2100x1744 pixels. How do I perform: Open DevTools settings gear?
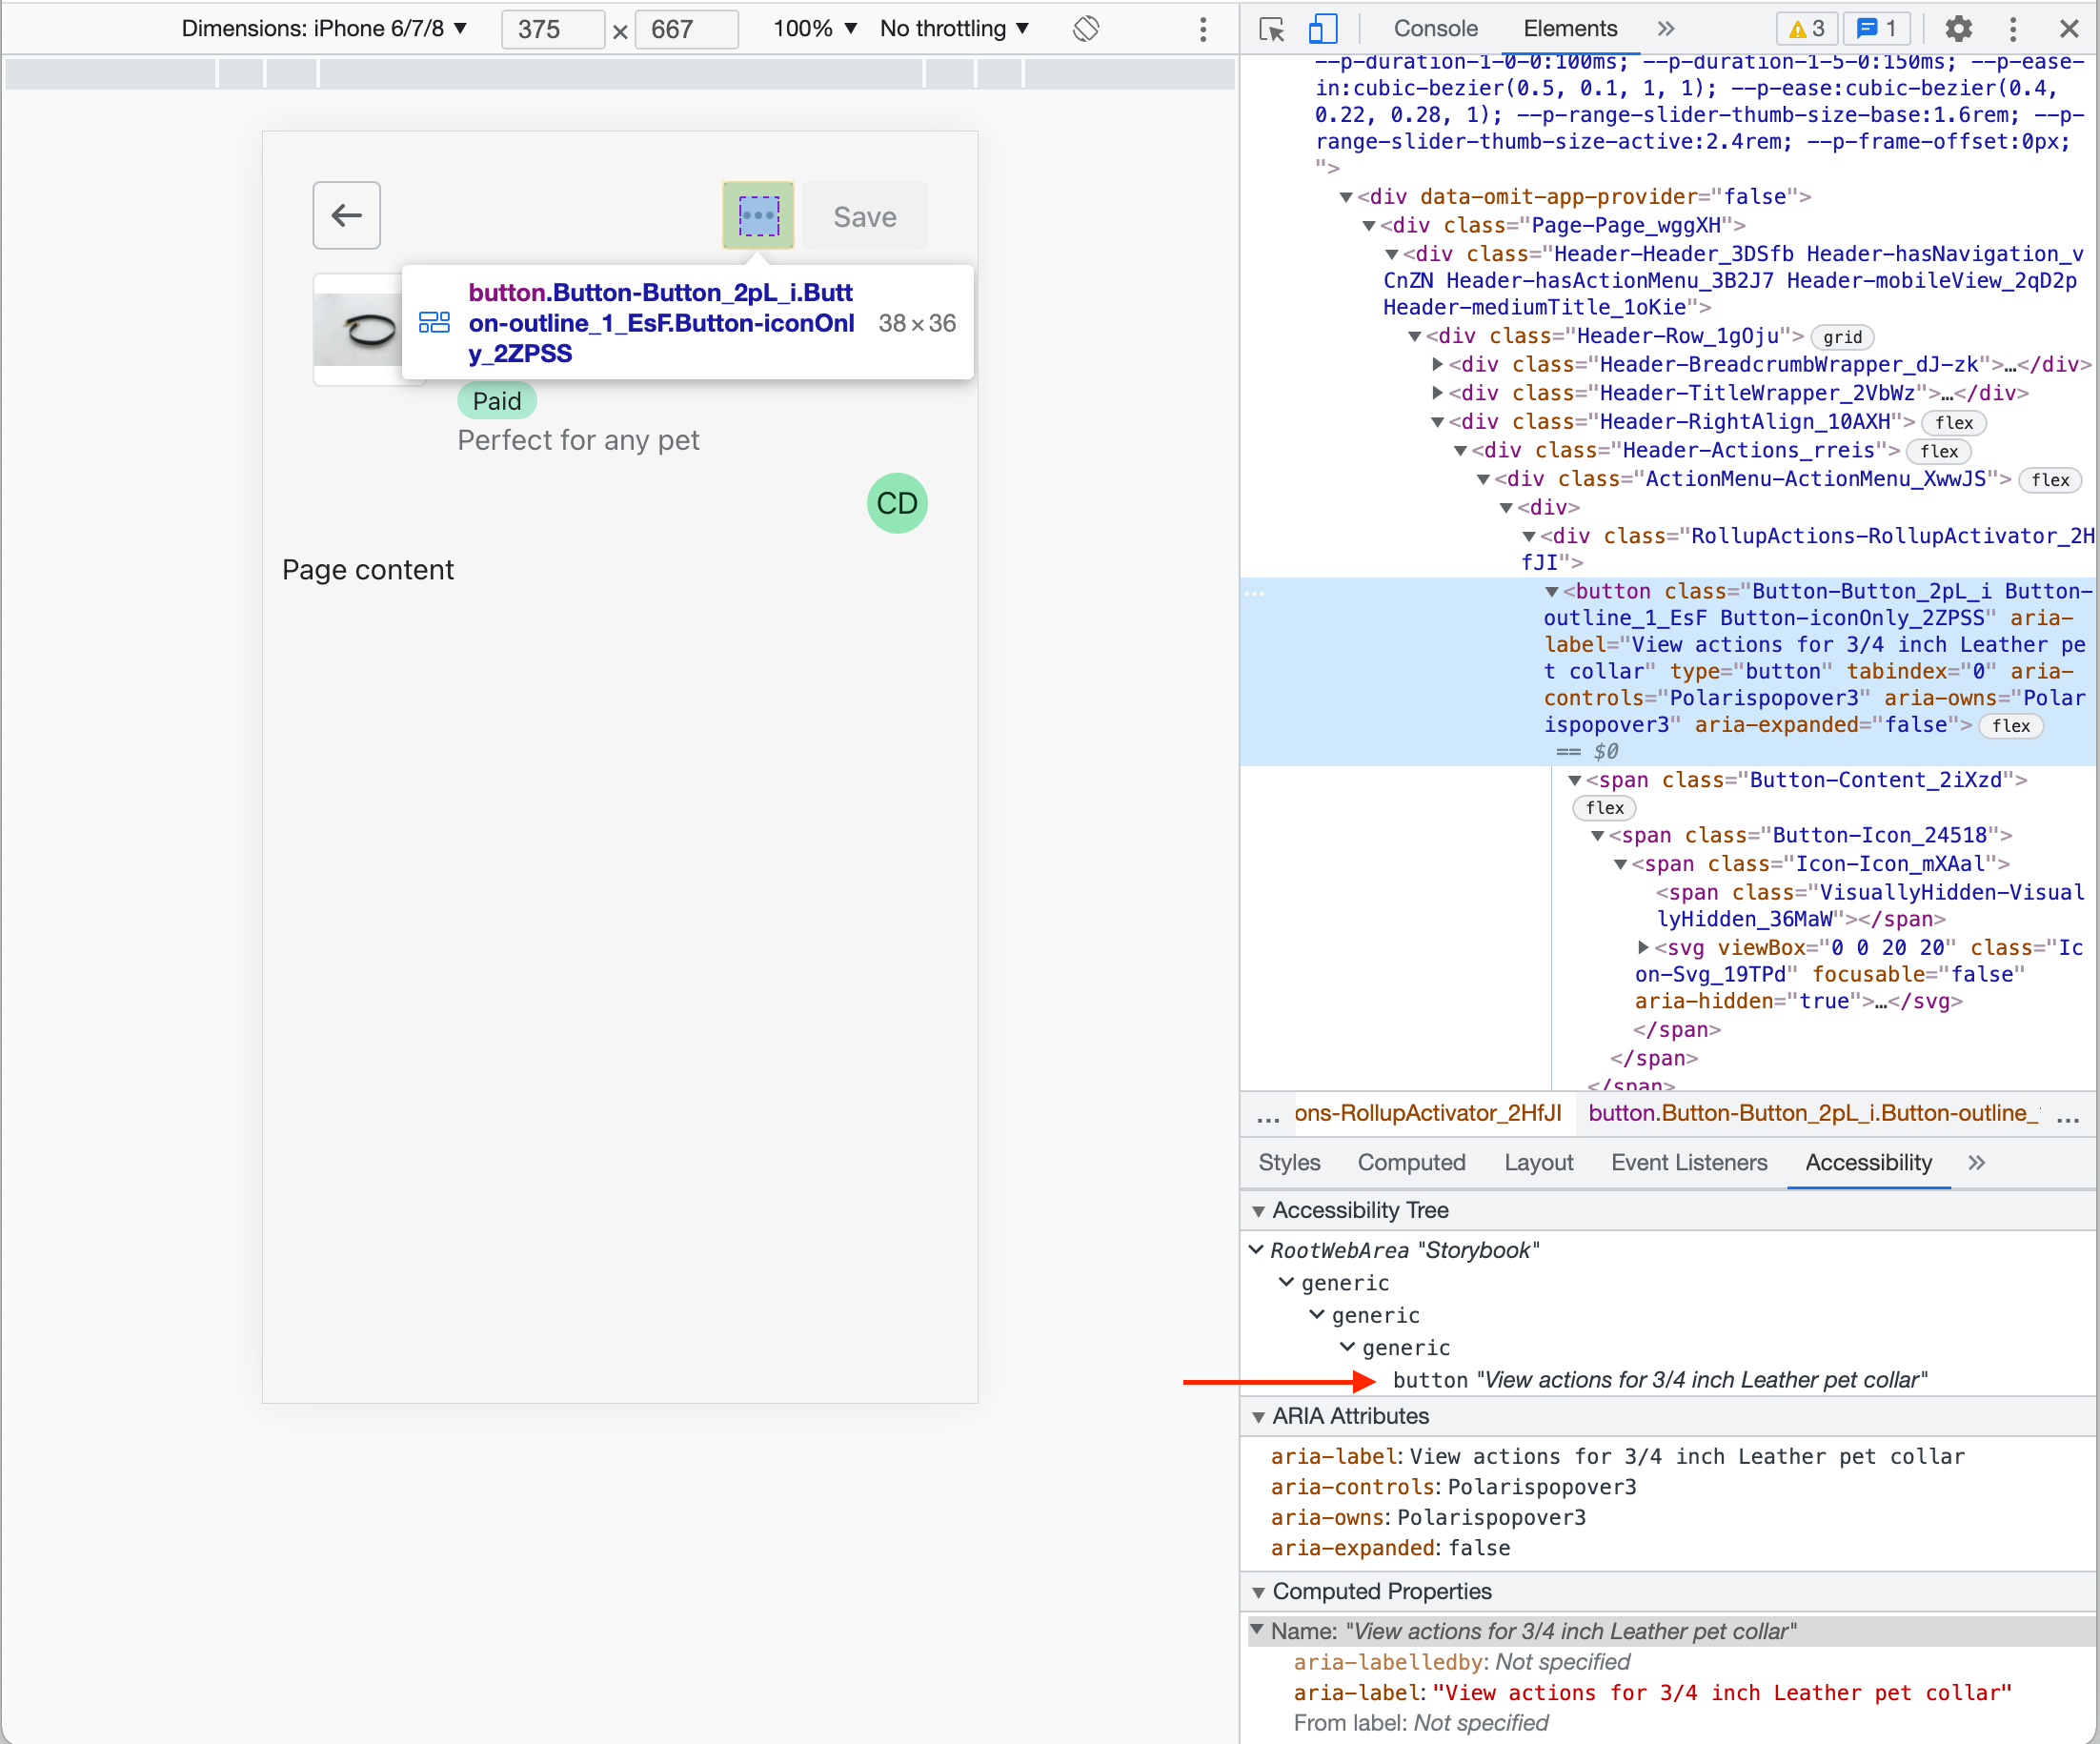(x=1958, y=29)
